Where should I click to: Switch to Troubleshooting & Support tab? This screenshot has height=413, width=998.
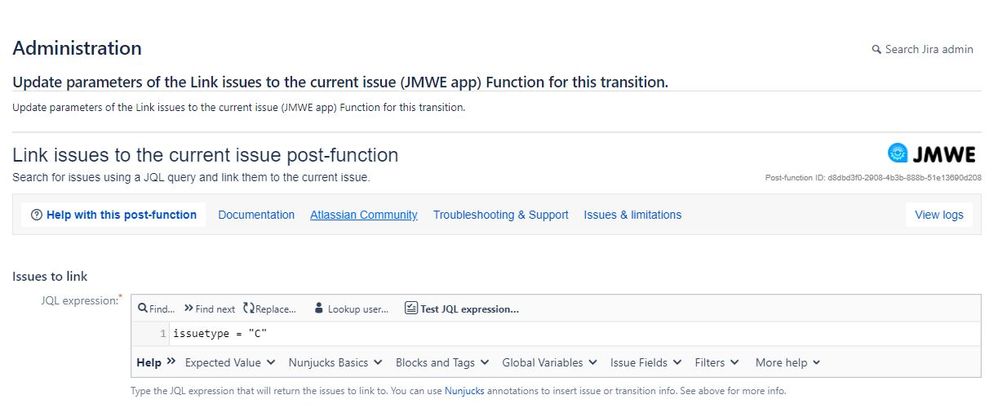(500, 215)
